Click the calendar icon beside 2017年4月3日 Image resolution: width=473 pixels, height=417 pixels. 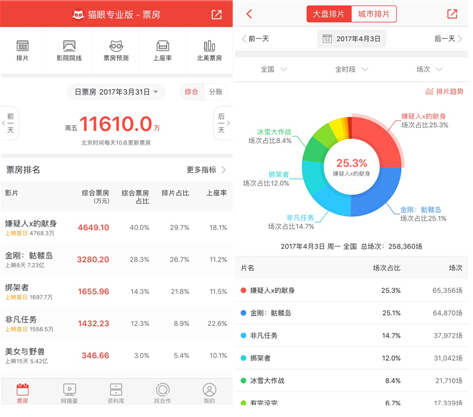(327, 39)
